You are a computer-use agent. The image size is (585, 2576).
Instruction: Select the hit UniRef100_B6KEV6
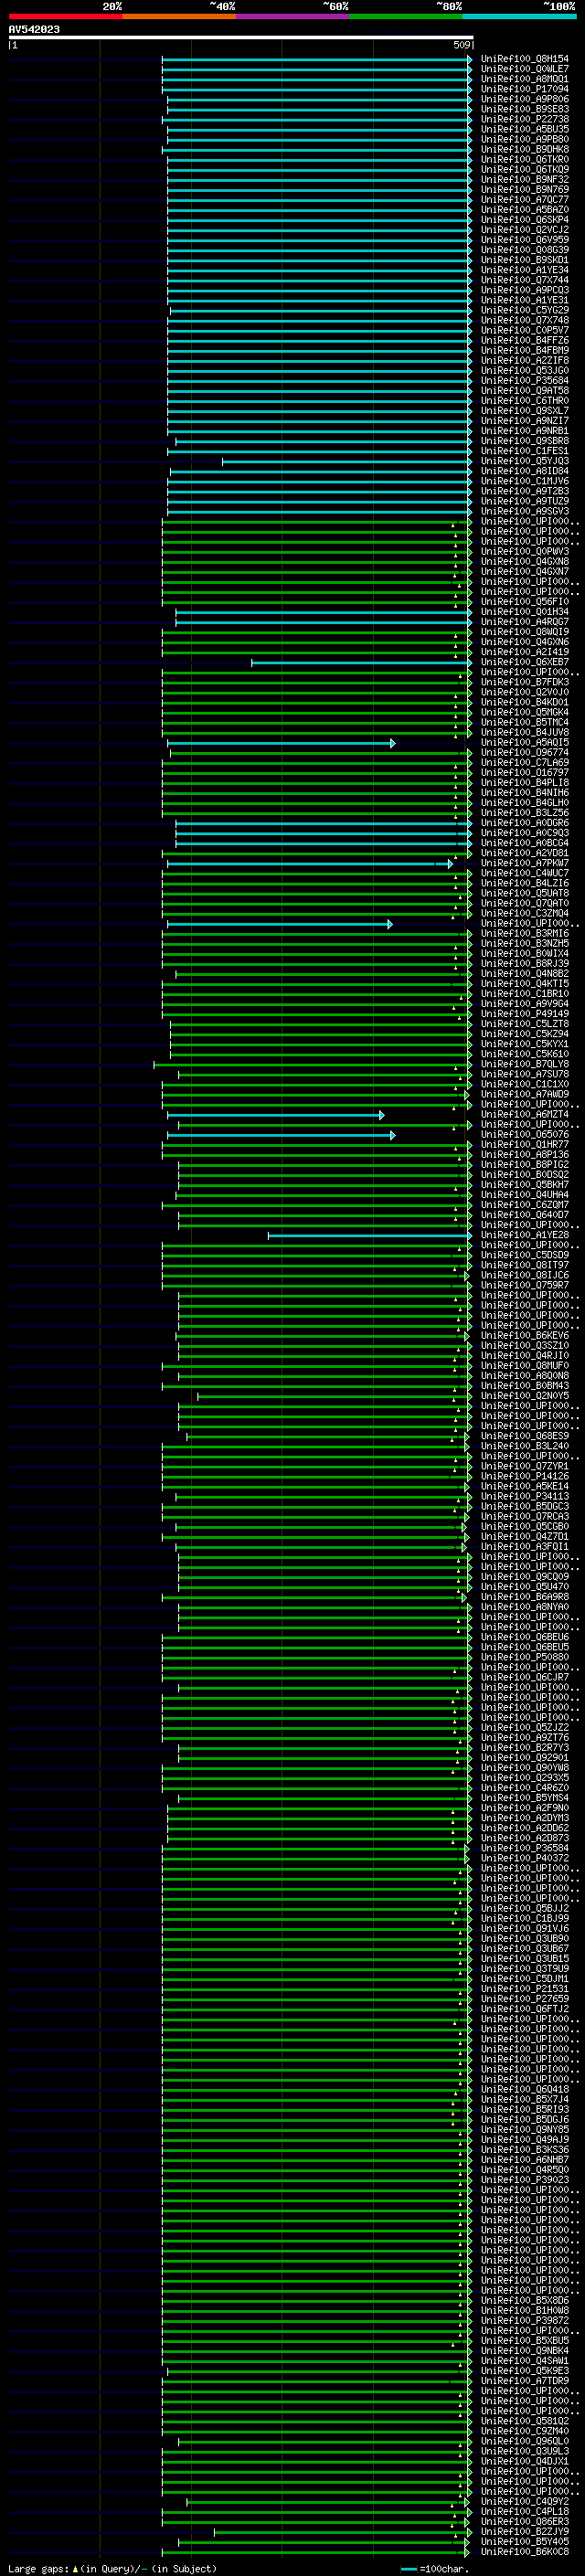coord(524,1336)
